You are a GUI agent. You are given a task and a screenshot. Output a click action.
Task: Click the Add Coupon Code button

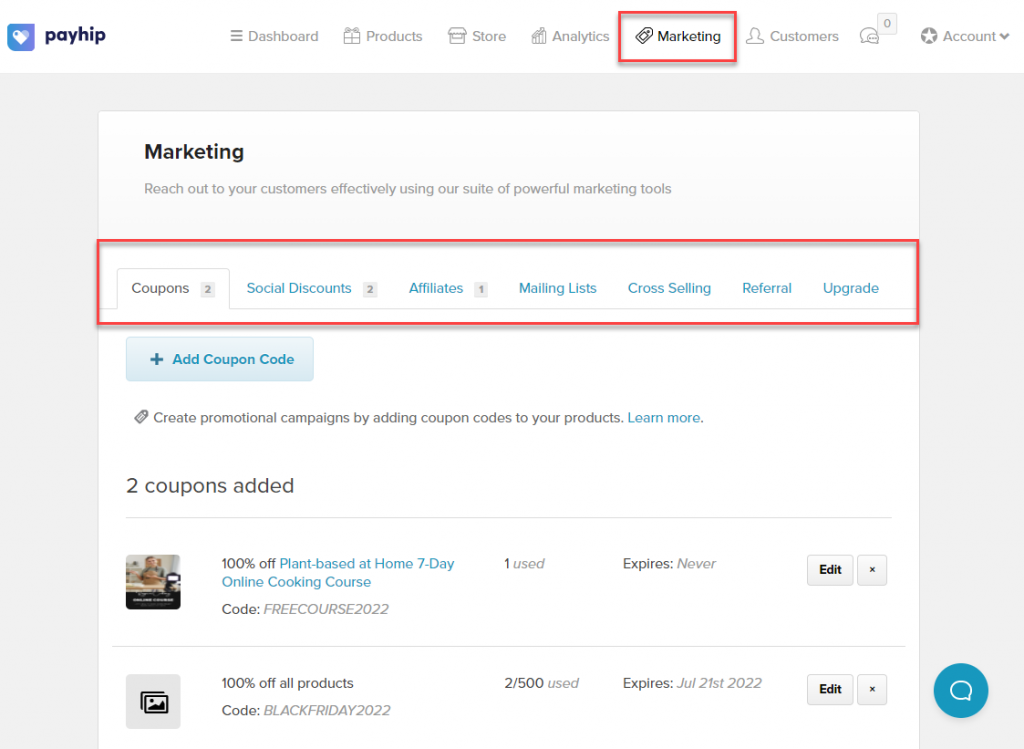pyautogui.click(x=220, y=359)
